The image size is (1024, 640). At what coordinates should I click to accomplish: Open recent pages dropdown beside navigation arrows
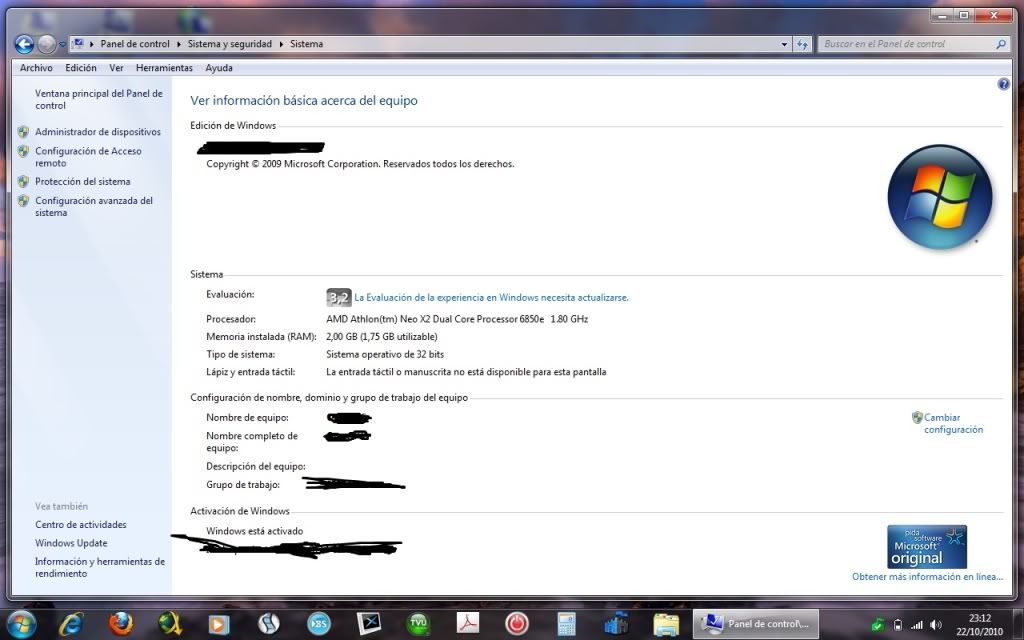click(62, 44)
